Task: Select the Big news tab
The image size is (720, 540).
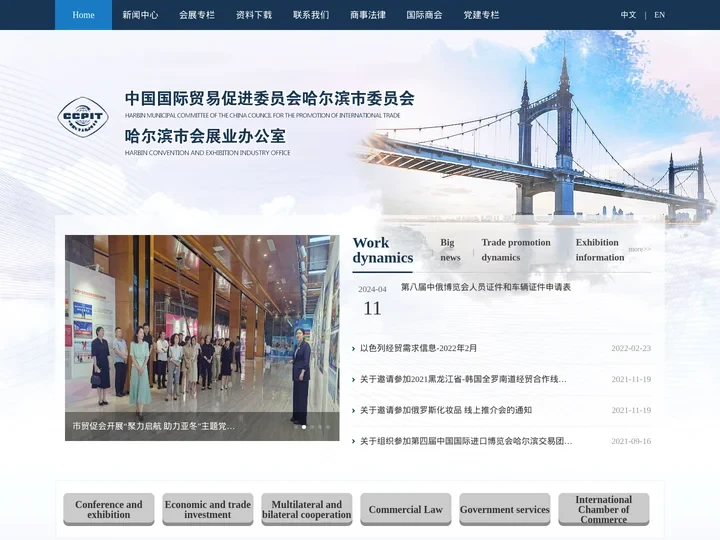Action: click(x=450, y=250)
